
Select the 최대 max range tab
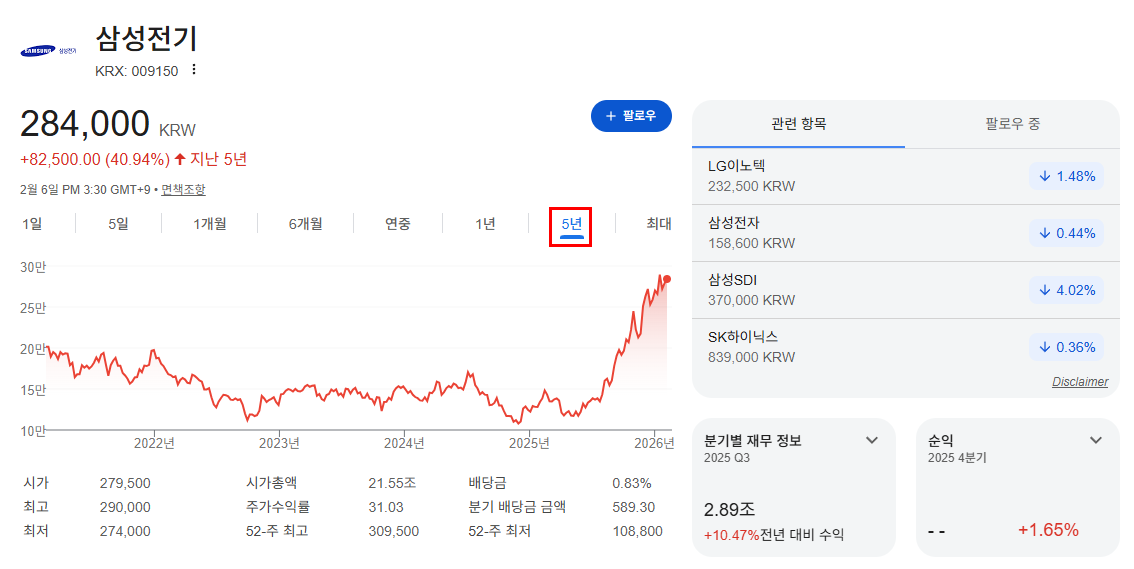(659, 224)
